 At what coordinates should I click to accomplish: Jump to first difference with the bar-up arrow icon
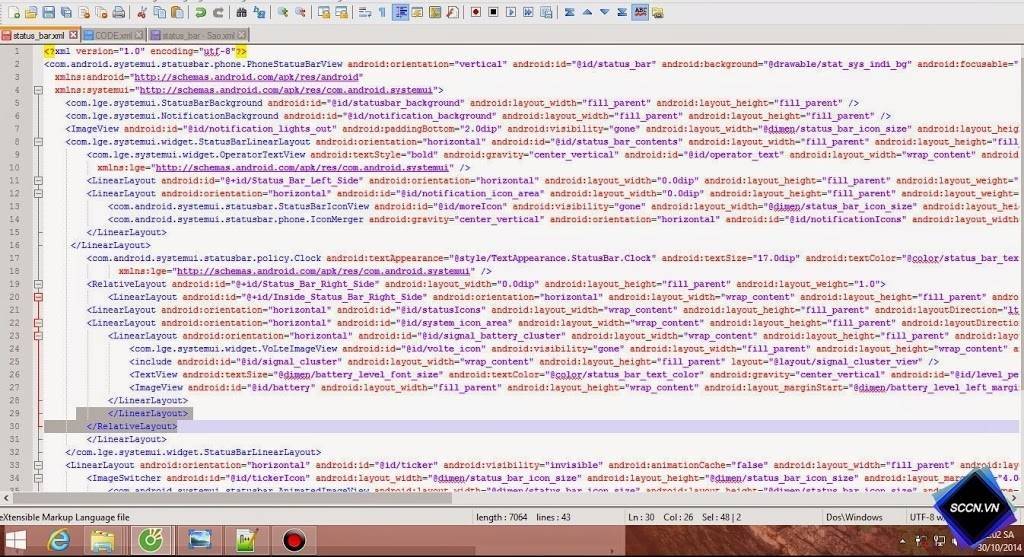(569, 12)
